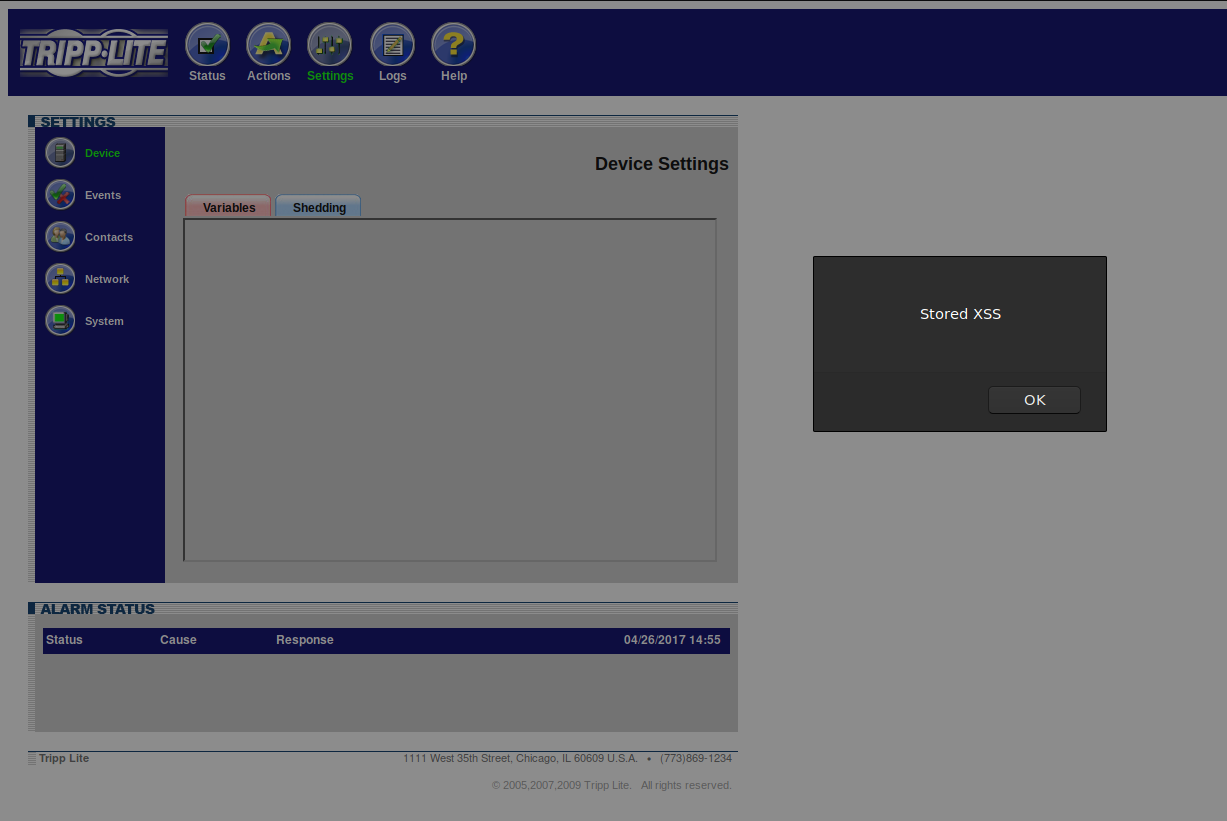Image resolution: width=1227 pixels, height=821 pixels.
Task: Click the All rights reserved link
Action: [x=686, y=785]
